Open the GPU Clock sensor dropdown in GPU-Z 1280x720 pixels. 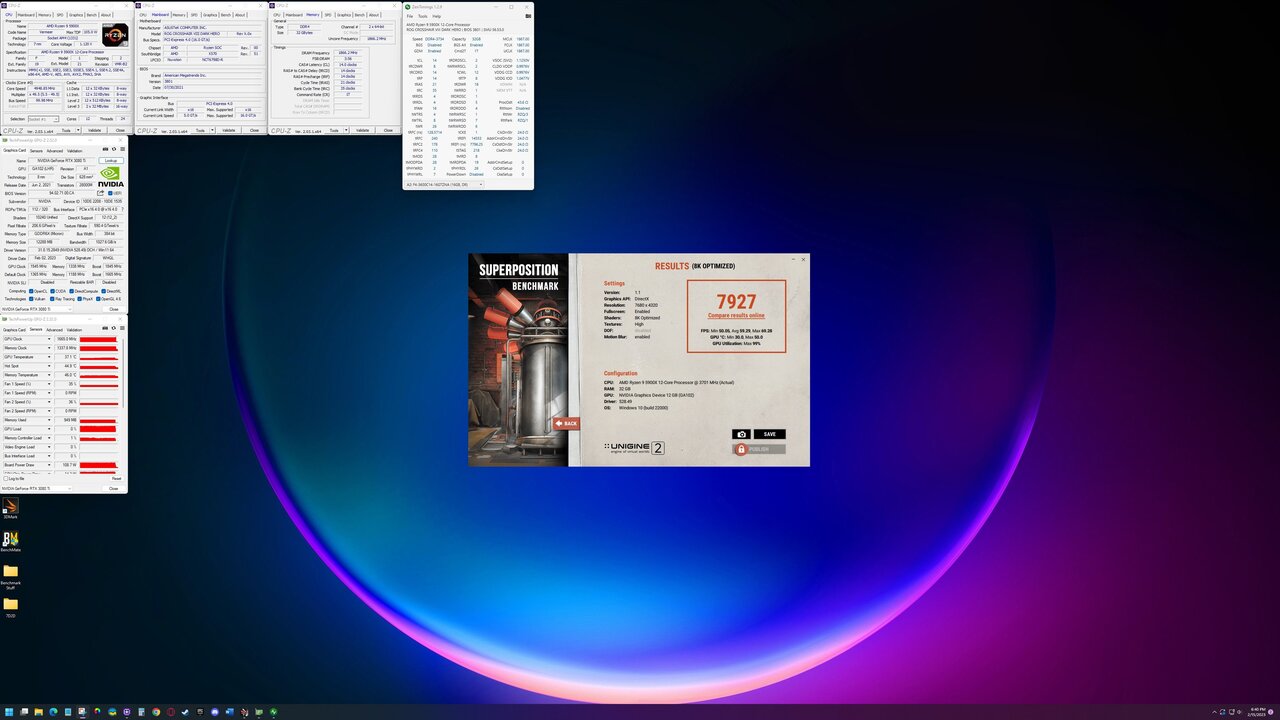(49, 338)
